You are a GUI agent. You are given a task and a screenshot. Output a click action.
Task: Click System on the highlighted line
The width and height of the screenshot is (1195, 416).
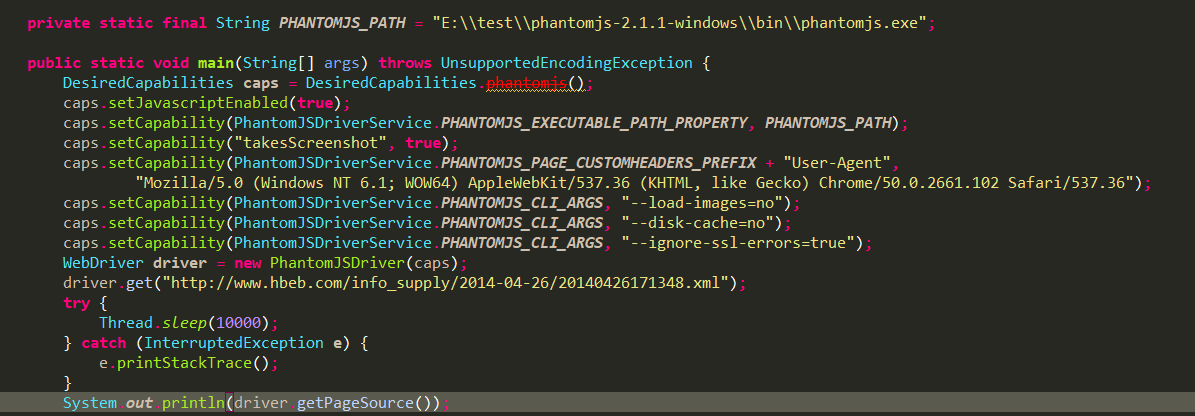pos(90,403)
